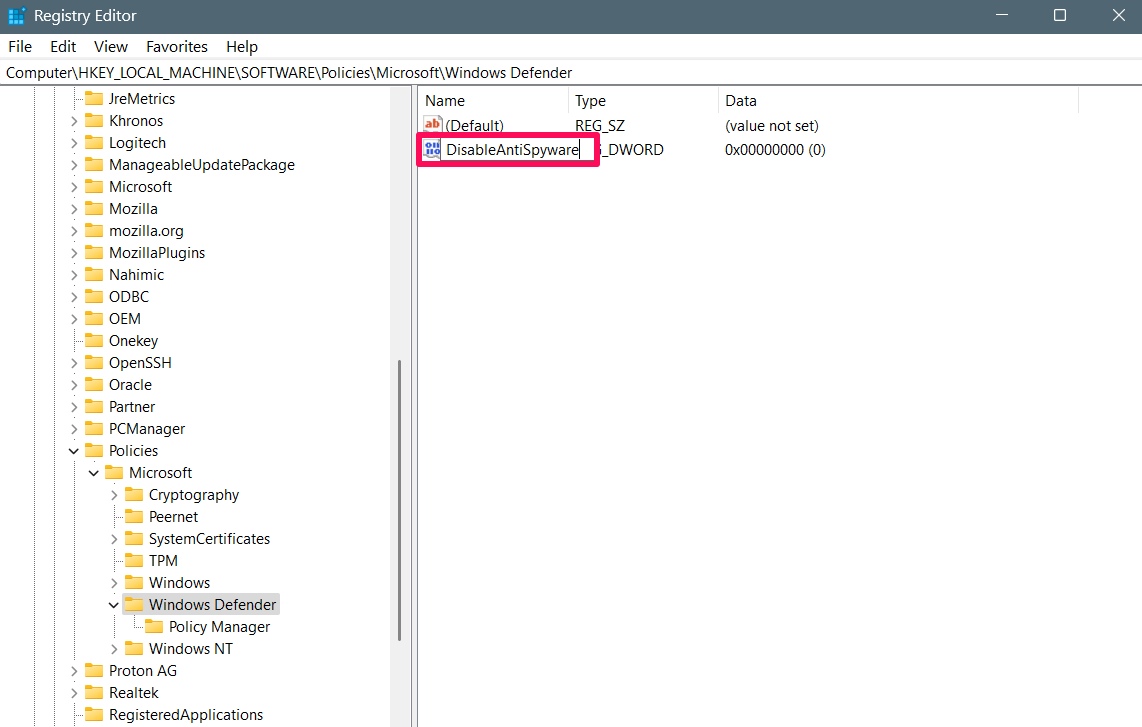The width and height of the screenshot is (1142, 727).
Task: Expand the Cryptography key
Action: click(x=114, y=495)
